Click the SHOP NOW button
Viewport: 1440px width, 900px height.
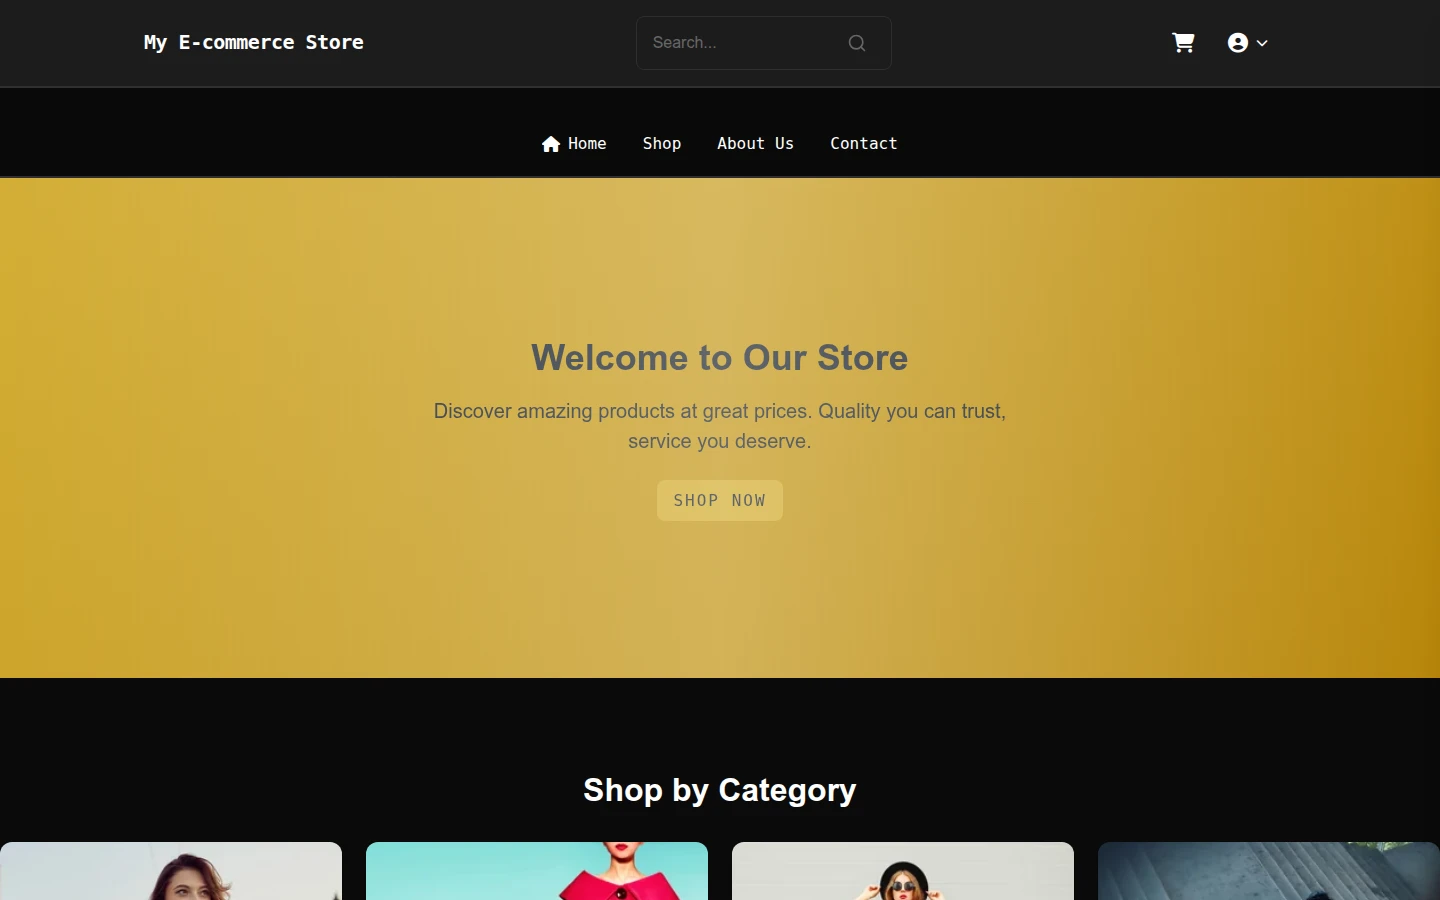click(720, 500)
